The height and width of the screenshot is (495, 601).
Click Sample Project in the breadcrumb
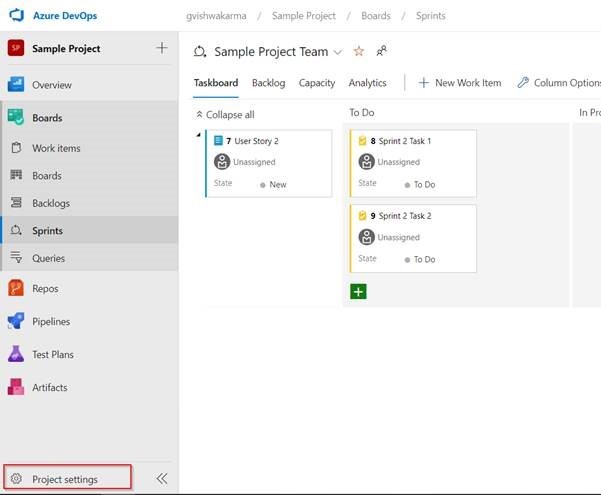[x=304, y=16]
